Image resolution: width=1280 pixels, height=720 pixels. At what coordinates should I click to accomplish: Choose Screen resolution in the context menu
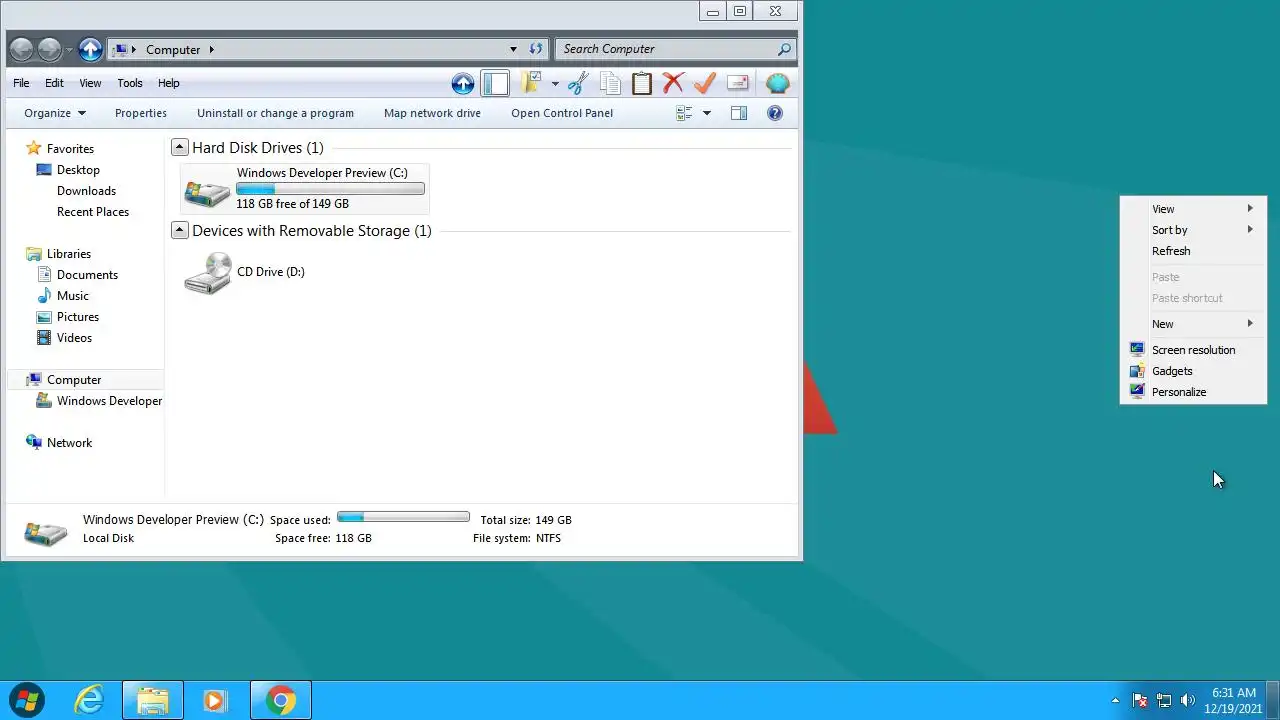pos(1193,350)
